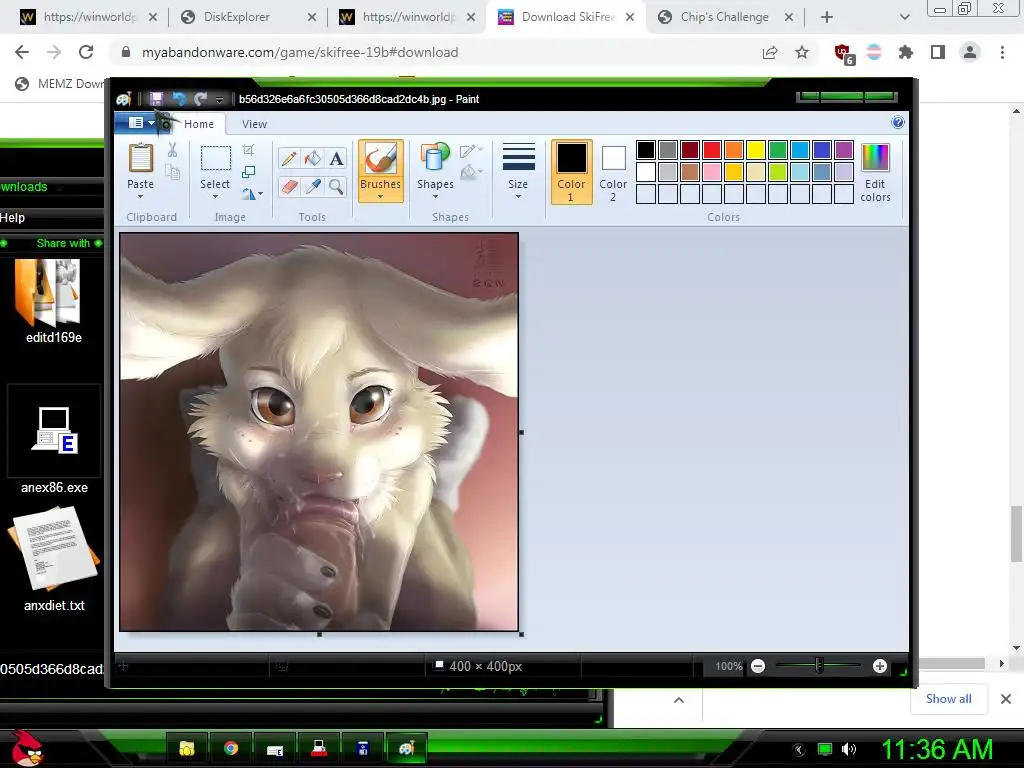Switch to the DiskExplorer browser tab
The image size is (1024, 768).
click(x=248, y=17)
